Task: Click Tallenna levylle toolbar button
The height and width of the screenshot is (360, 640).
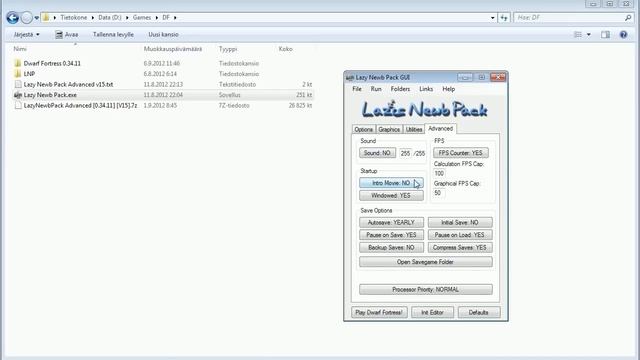Action: pos(113,35)
